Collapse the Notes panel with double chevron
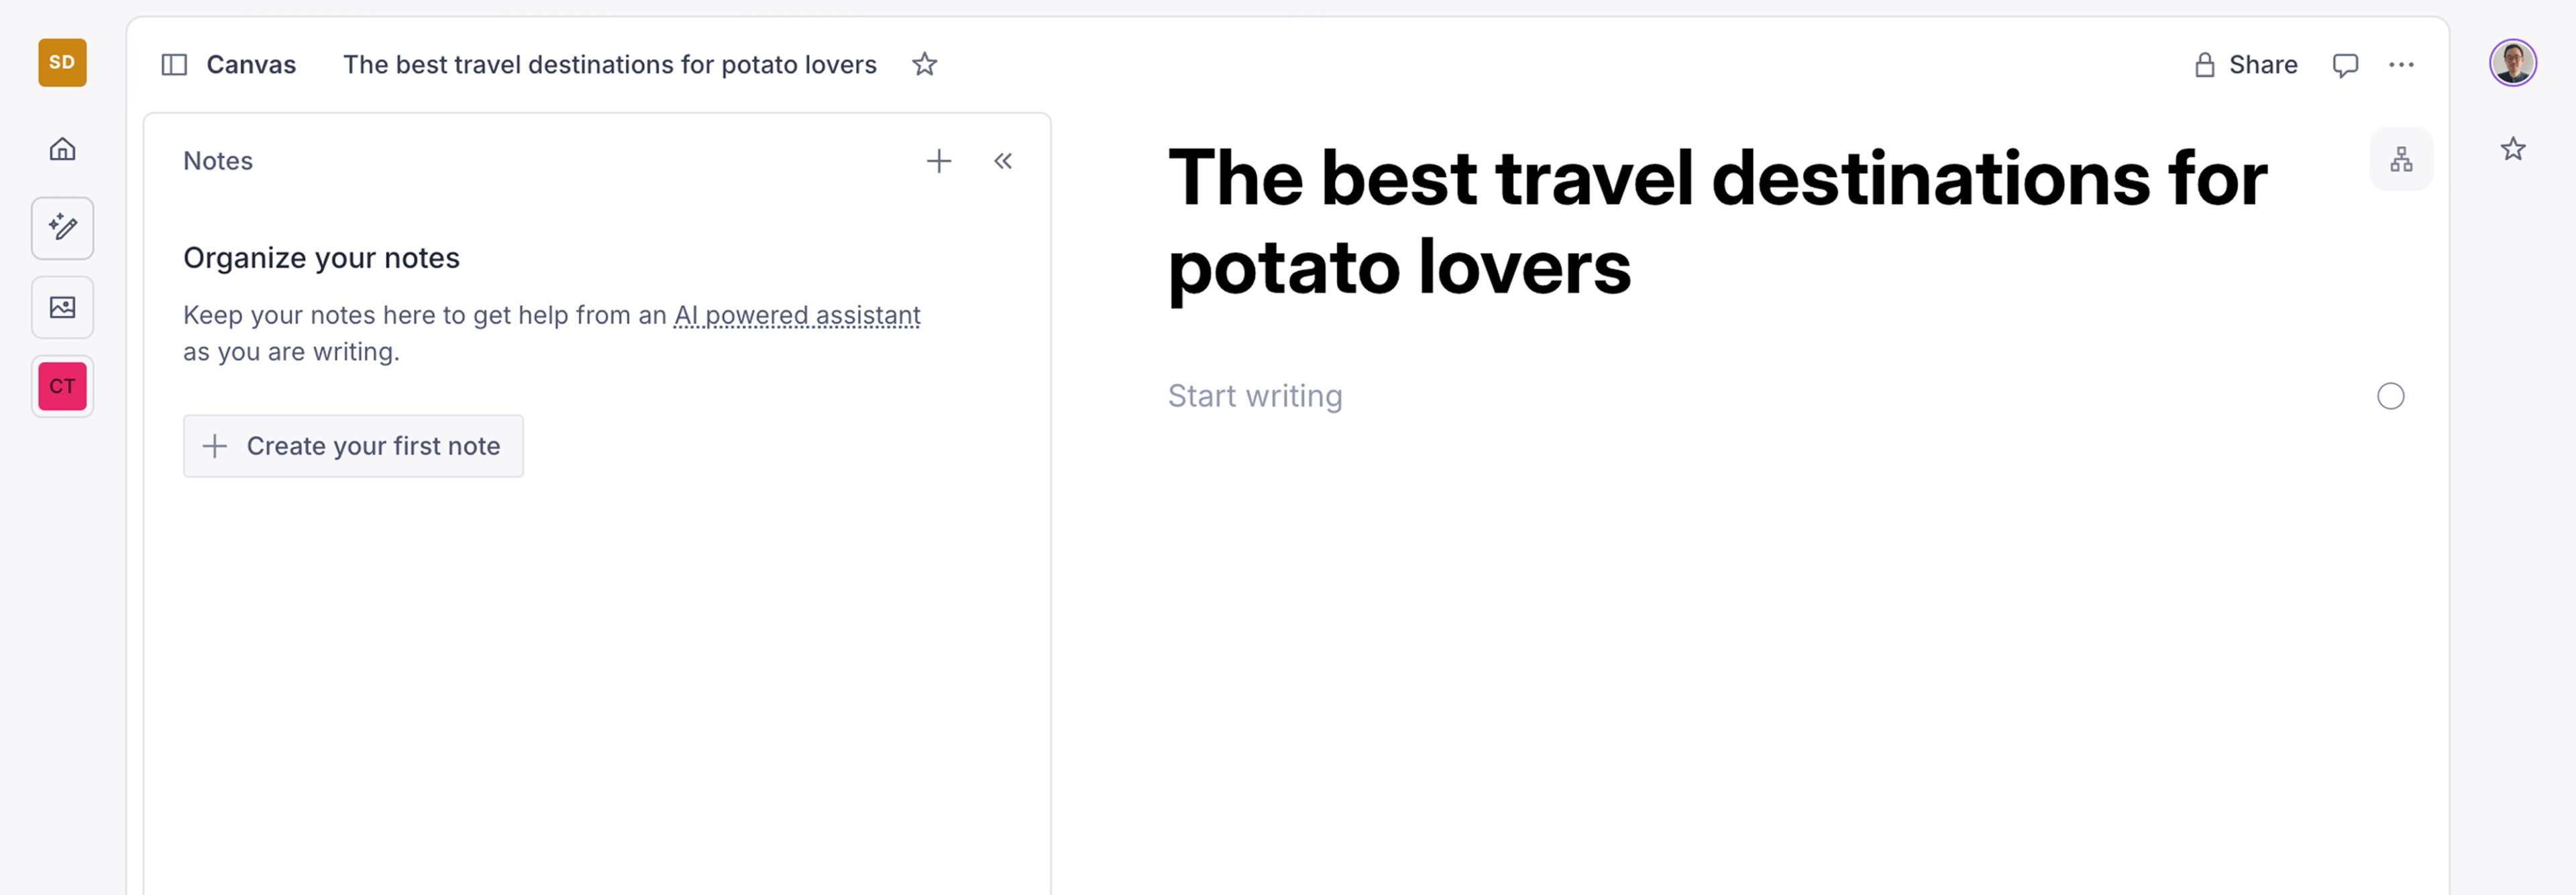 (1003, 161)
